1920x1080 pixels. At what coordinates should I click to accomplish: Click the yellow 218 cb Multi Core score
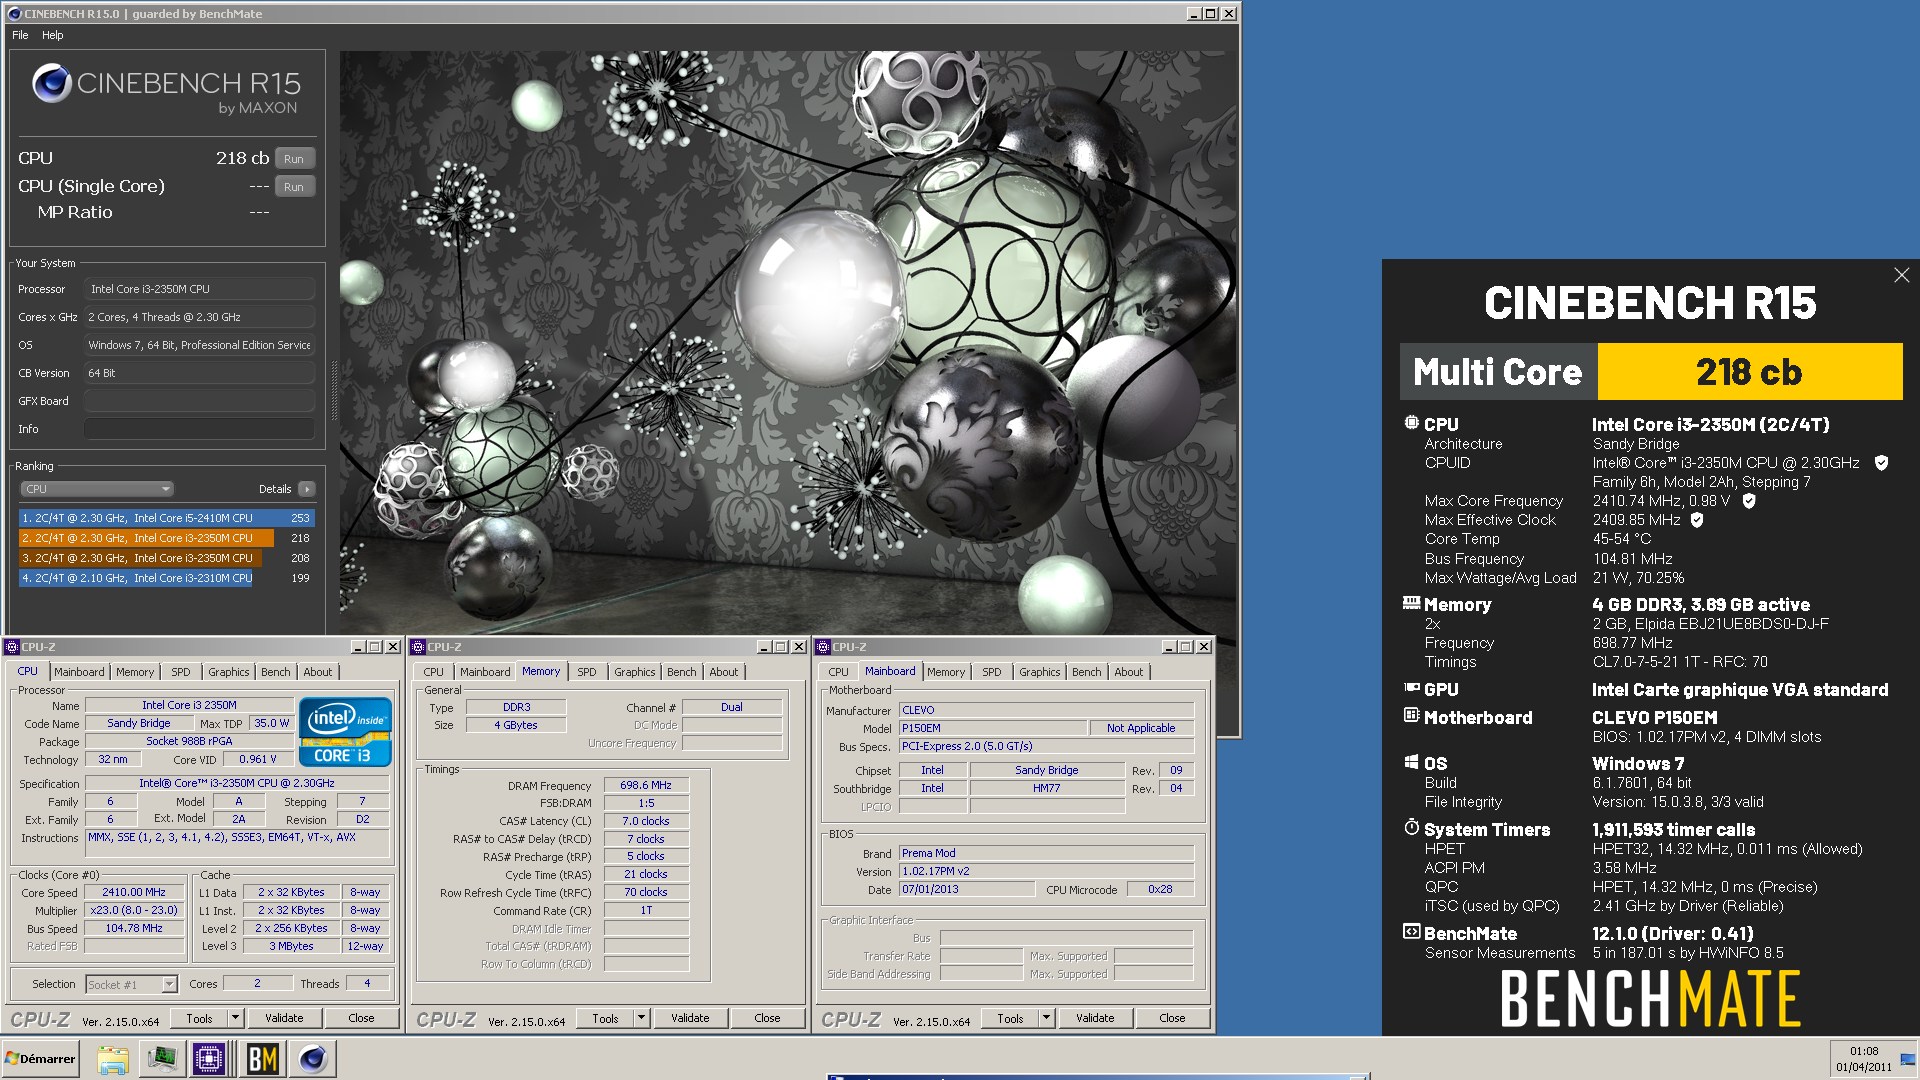coord(1750,372)
